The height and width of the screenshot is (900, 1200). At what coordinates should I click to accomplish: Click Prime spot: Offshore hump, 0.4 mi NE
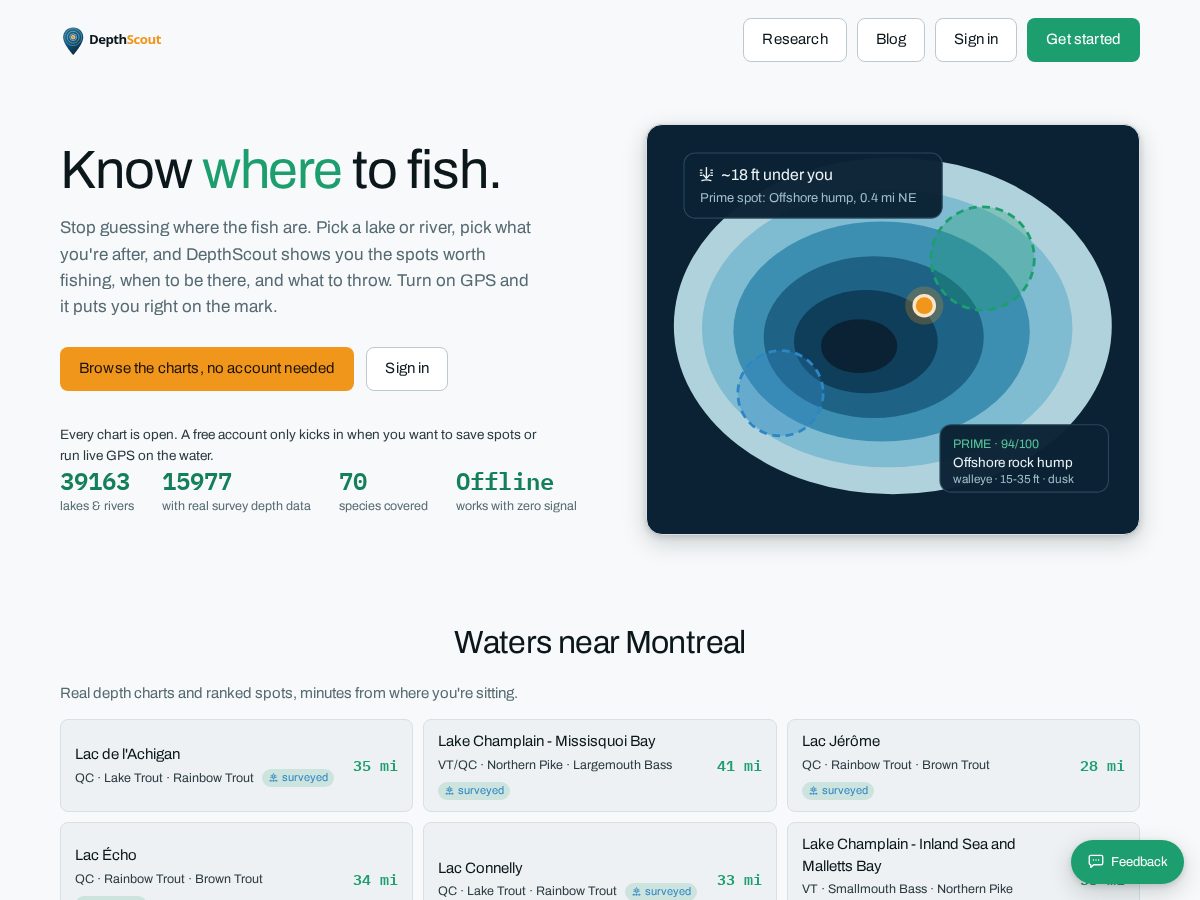(x=808, y=198)
